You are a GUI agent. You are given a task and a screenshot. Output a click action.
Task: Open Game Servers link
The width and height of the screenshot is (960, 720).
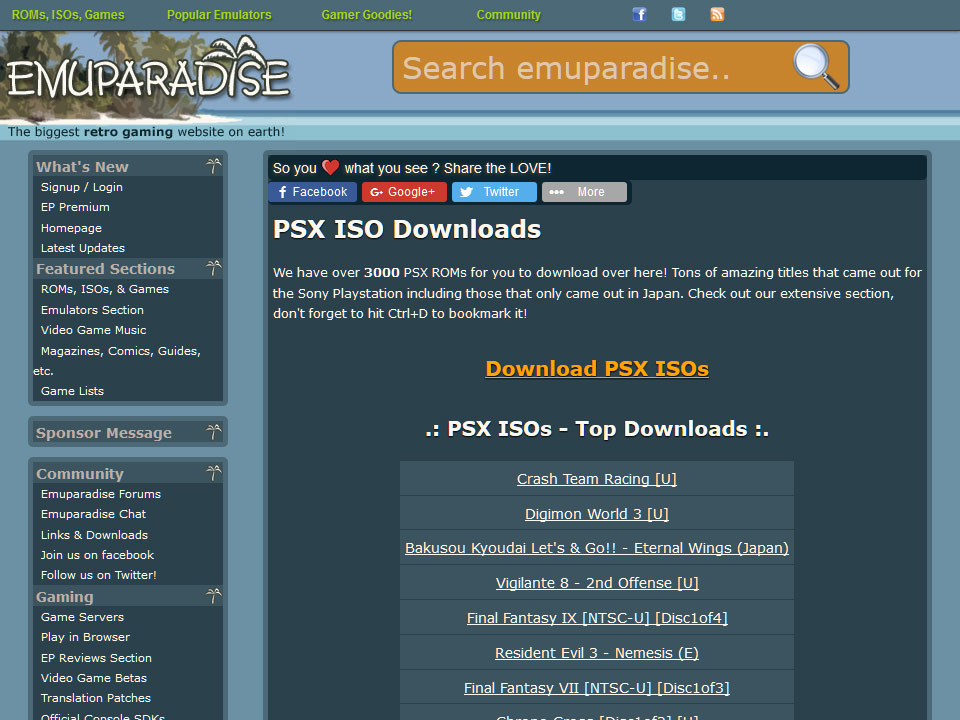[x=83, y=617]
